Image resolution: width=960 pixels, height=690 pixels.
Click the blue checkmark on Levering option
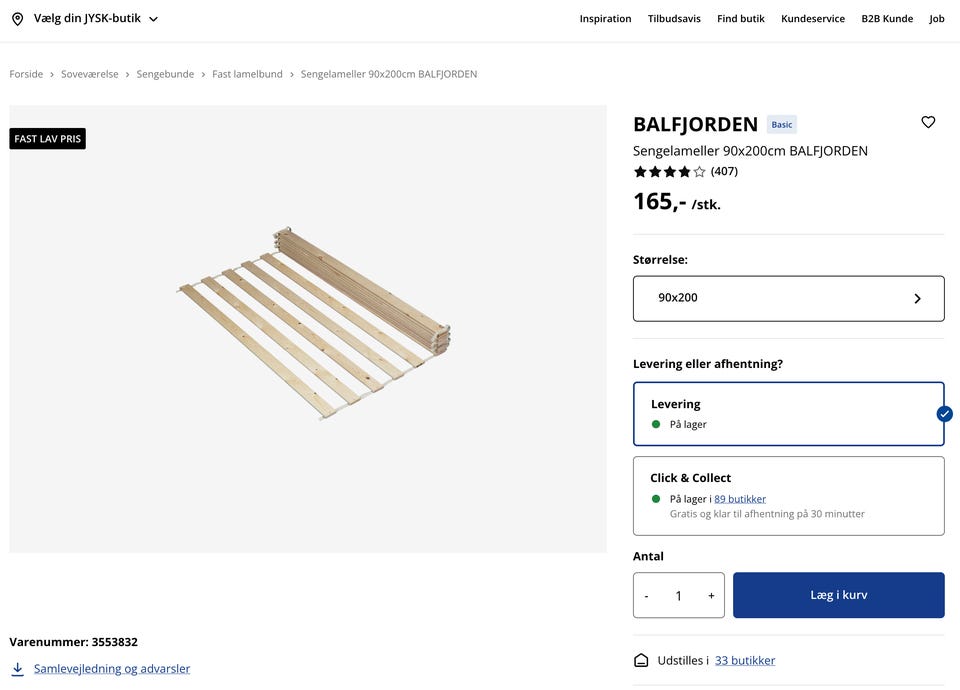pos(943,413)
